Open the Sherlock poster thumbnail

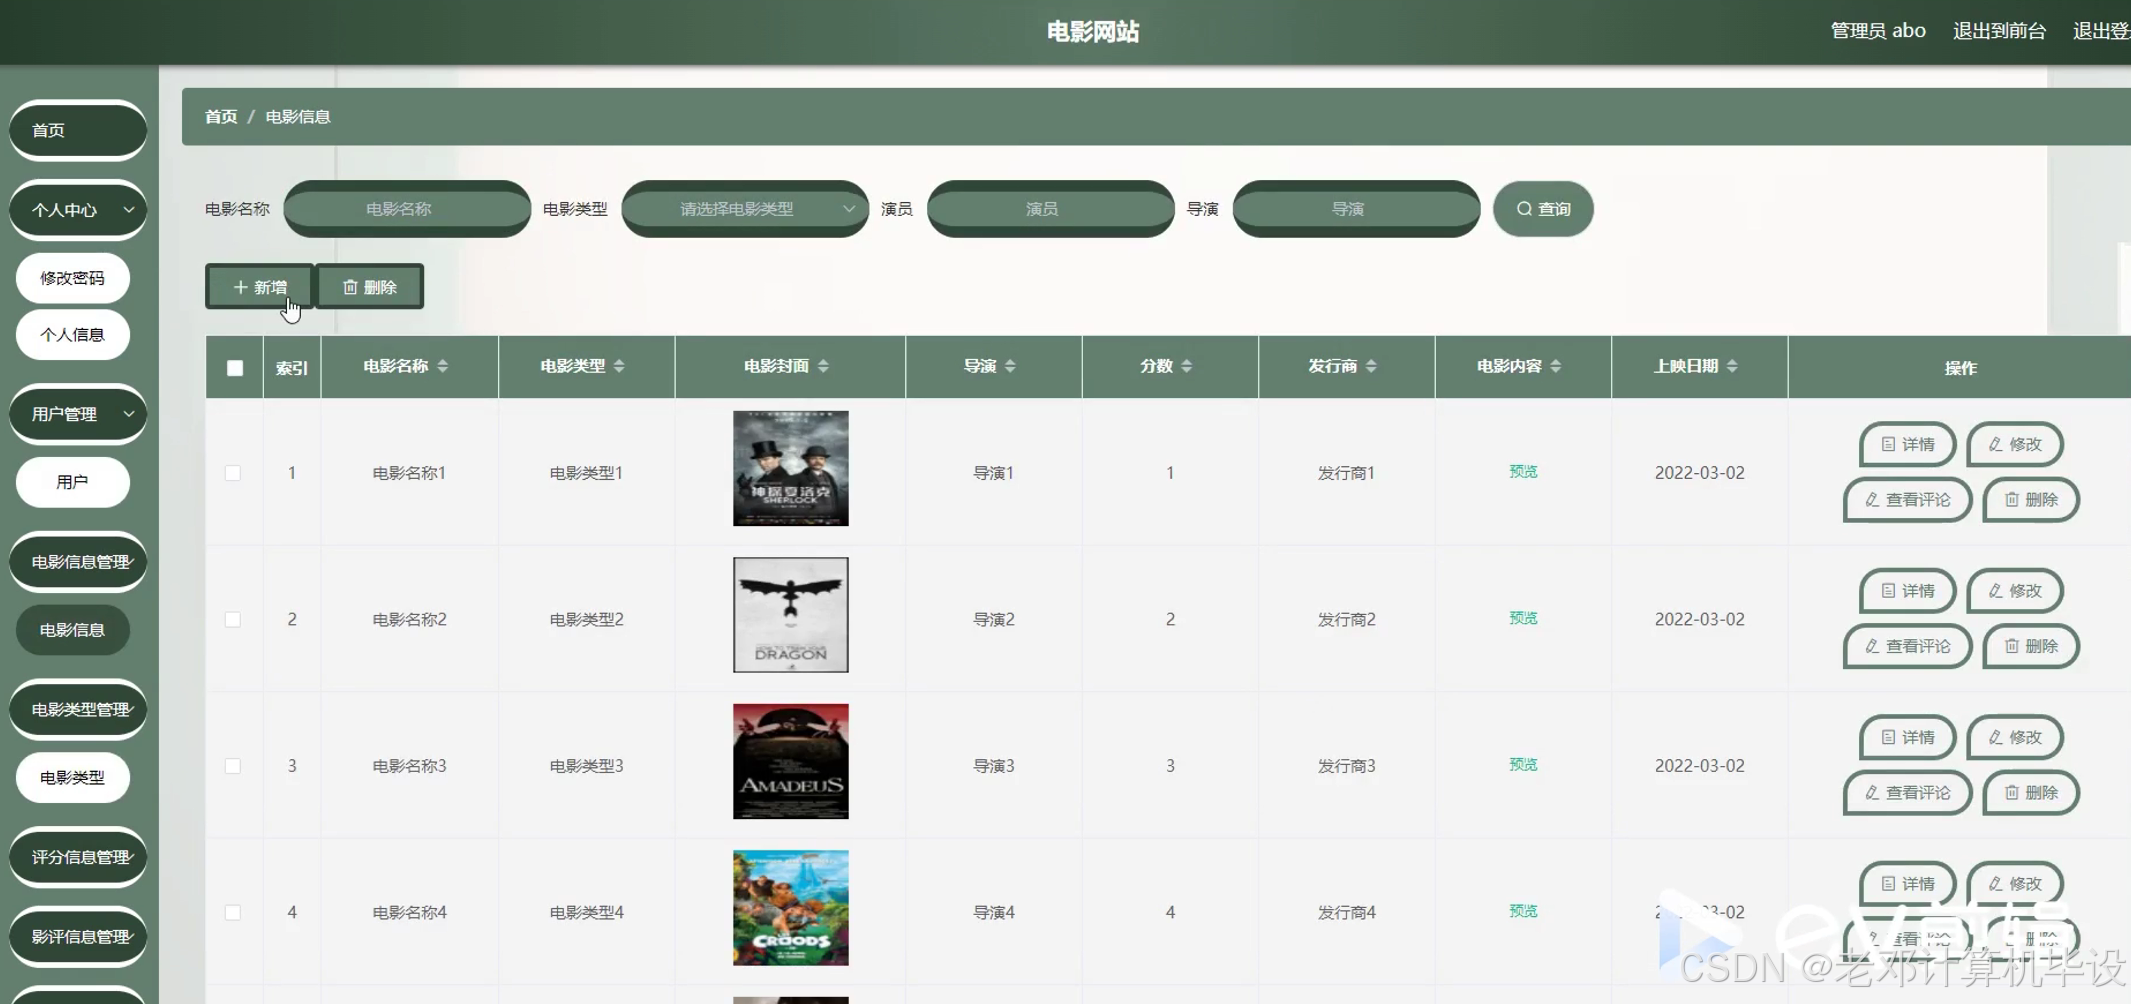791,468
